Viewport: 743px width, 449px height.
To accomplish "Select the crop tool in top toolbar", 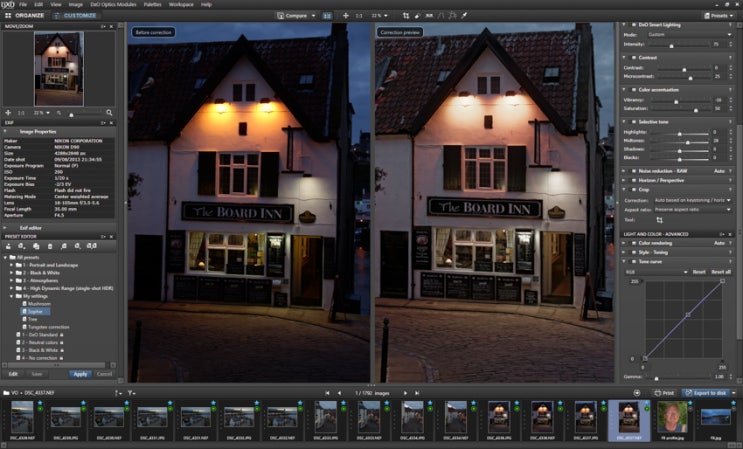I will tap(406, 16).
